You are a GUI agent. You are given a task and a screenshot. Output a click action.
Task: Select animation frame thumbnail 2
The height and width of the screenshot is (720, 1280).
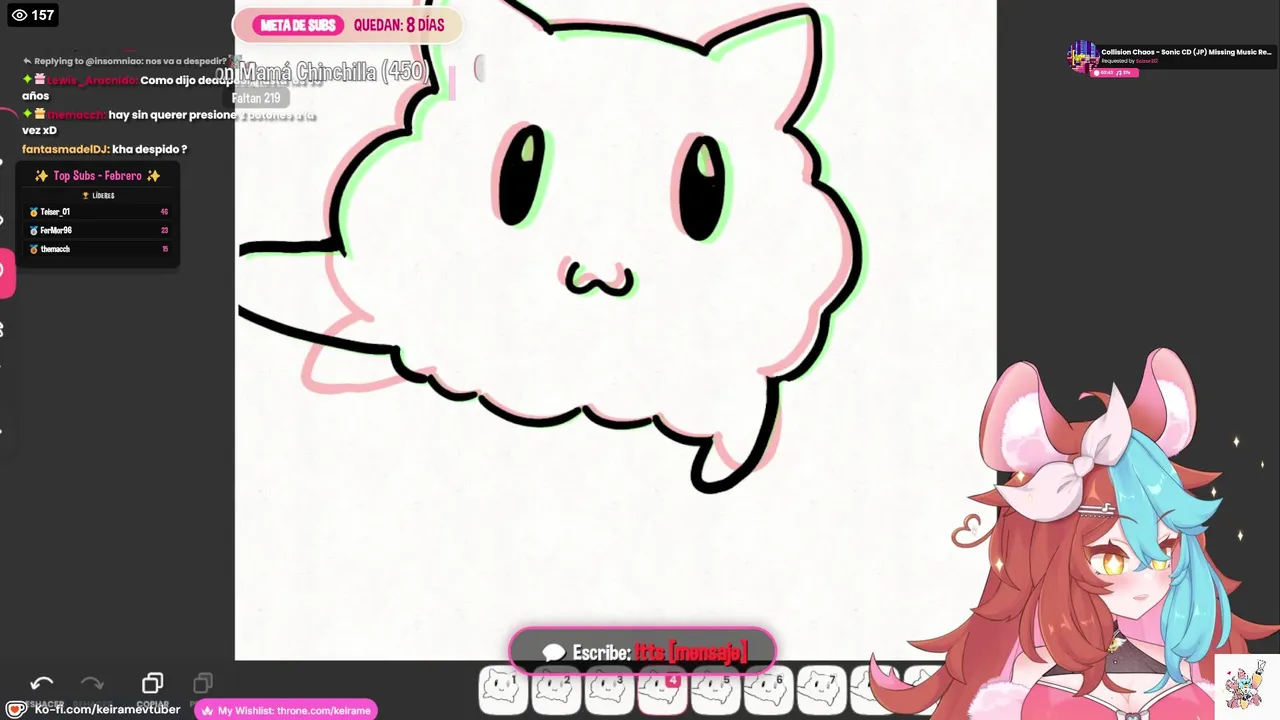pyautogui.click(x=556, y=689)
